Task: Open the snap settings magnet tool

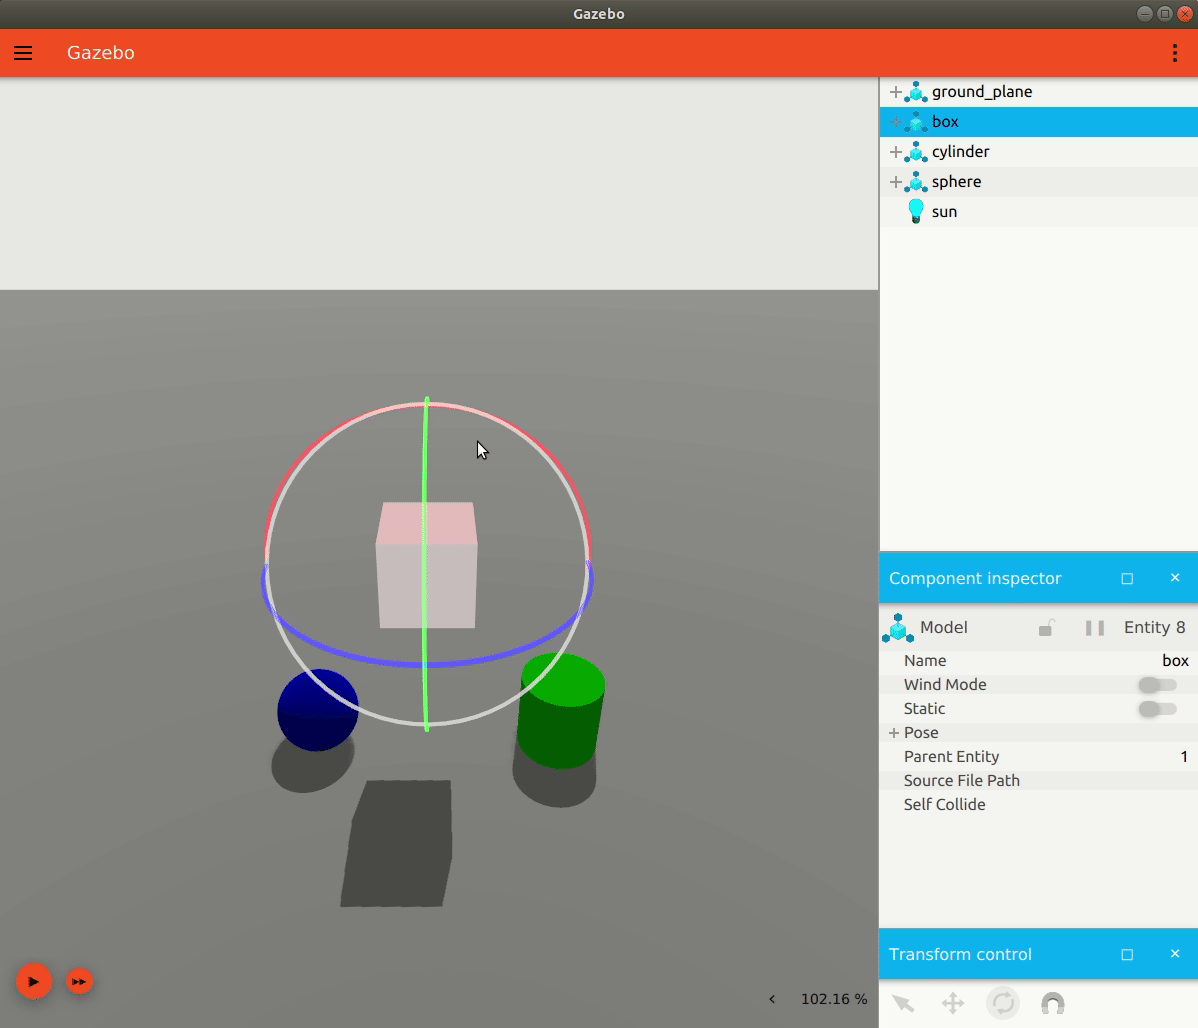Action: (x=1053, y=1004)
